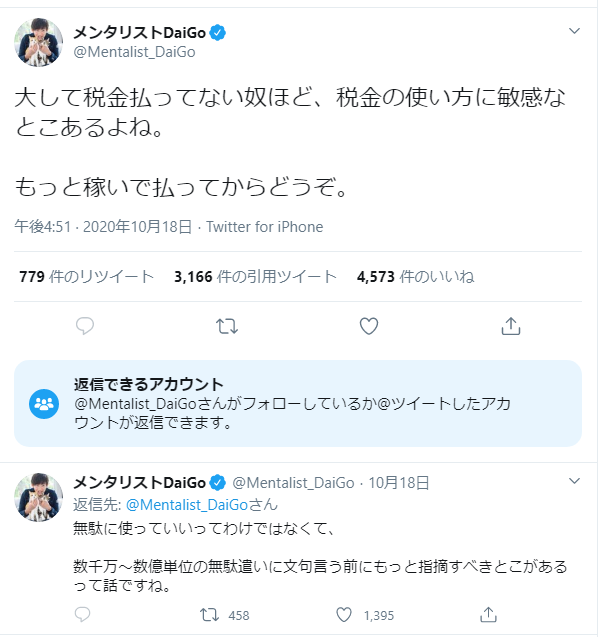The image size is (602, 637).
Task: Open the avatar on the reply tweet
Action: [39, 494]
